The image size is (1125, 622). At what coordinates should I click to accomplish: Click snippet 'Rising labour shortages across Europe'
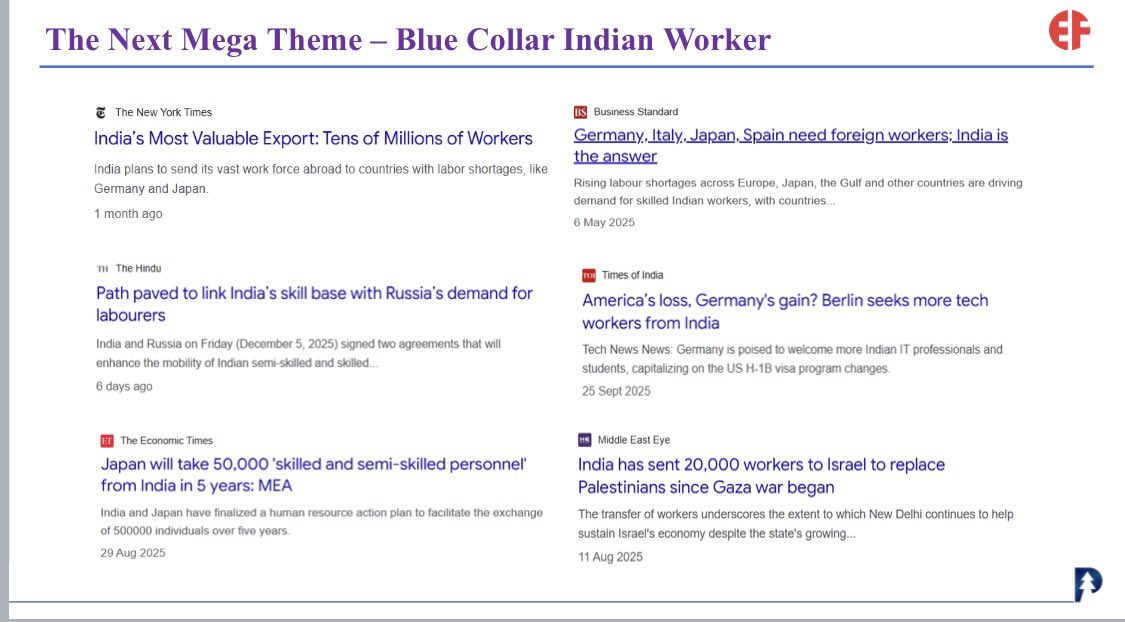click(x=798, y=192)
